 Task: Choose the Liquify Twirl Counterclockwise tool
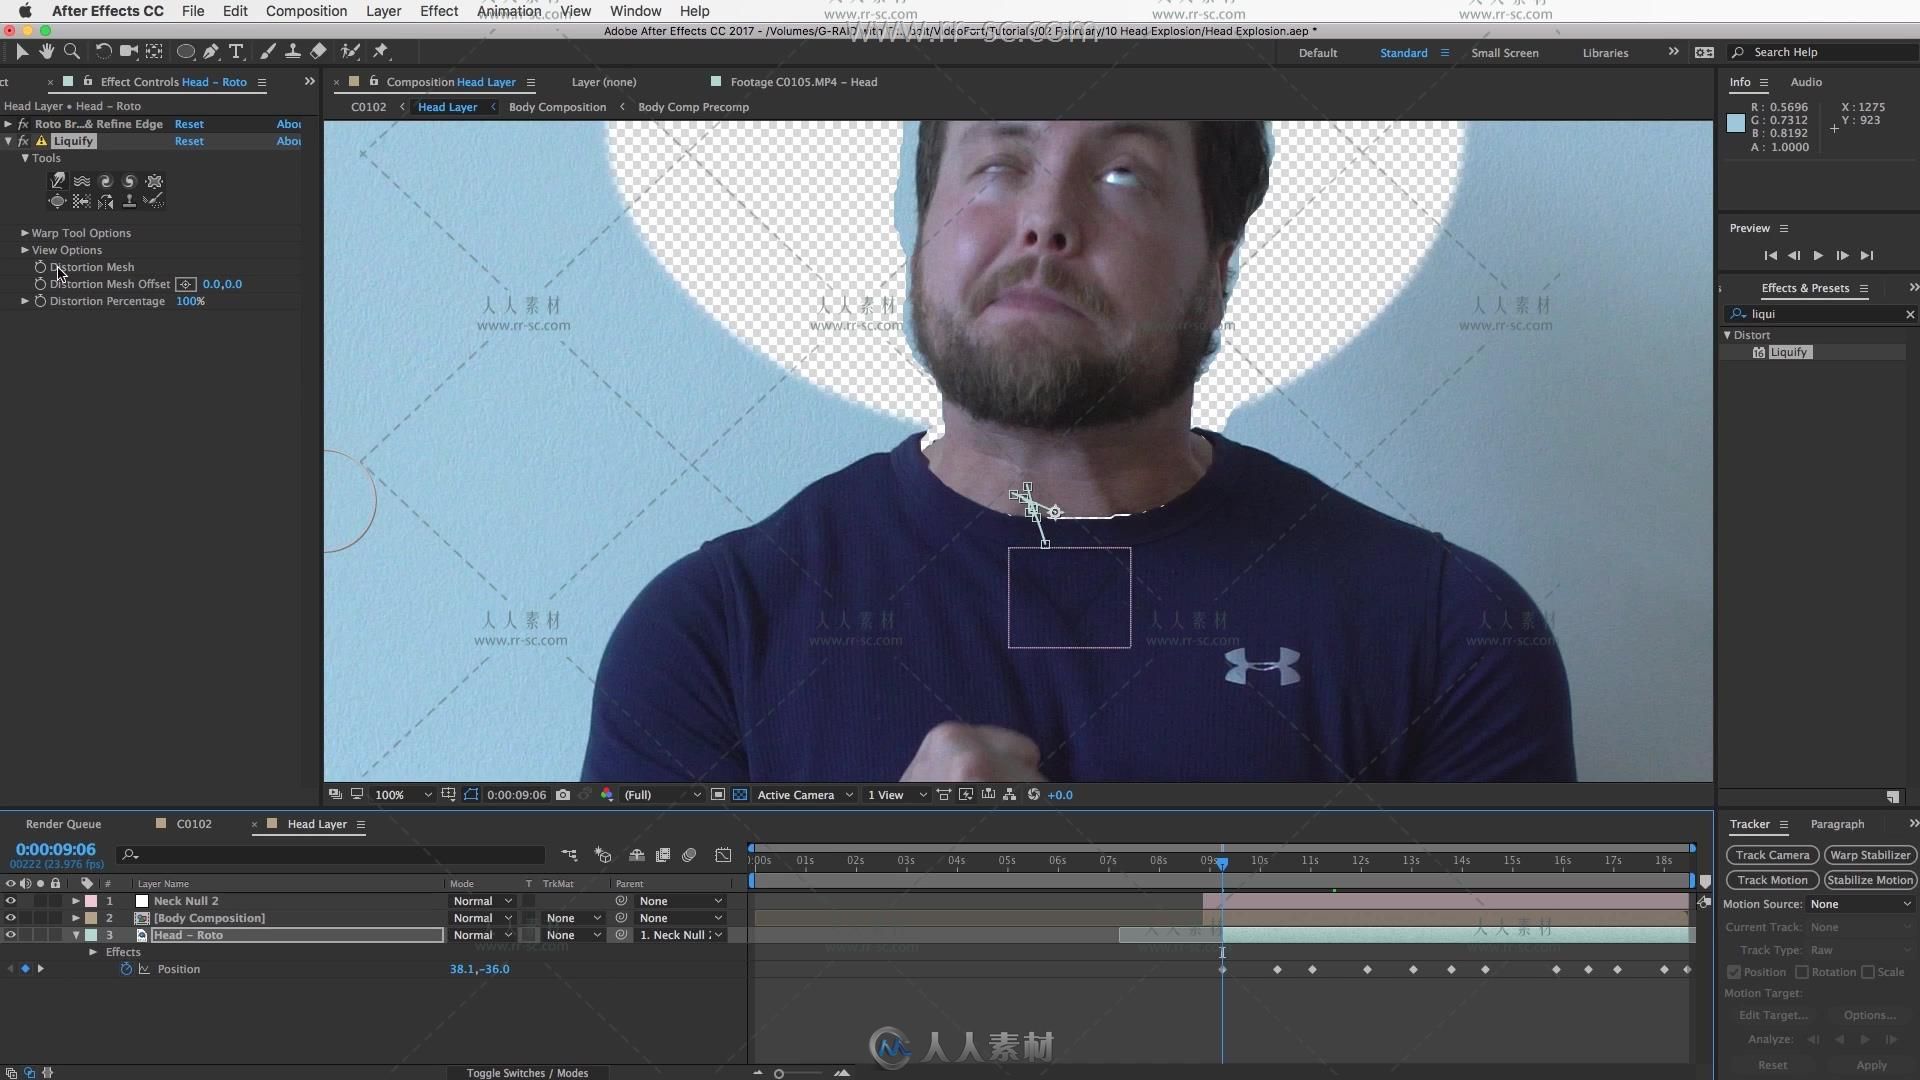130,181
